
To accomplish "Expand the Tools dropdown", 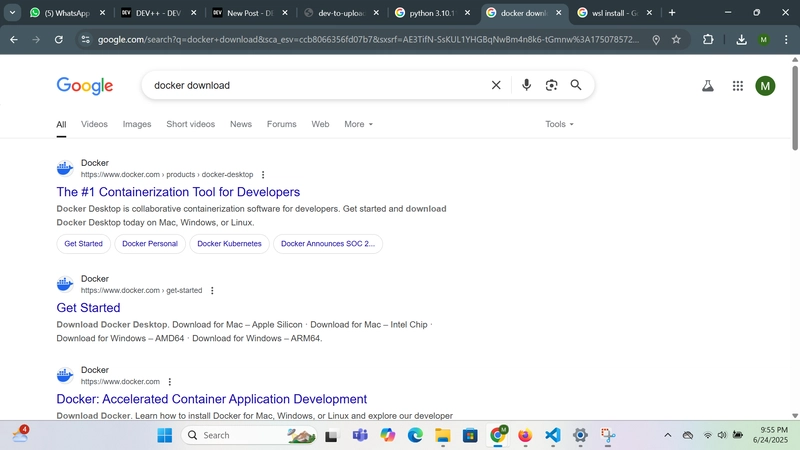I will (559, 124).
